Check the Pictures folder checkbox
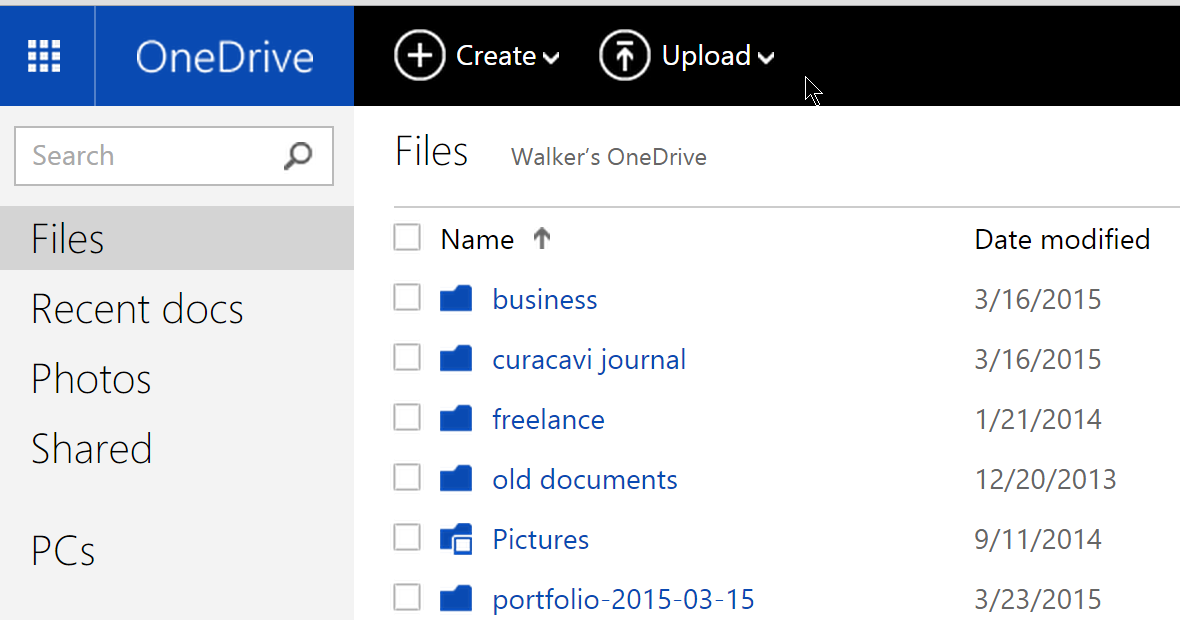This screenshot has height=620, width=1180. pos(407,537)
